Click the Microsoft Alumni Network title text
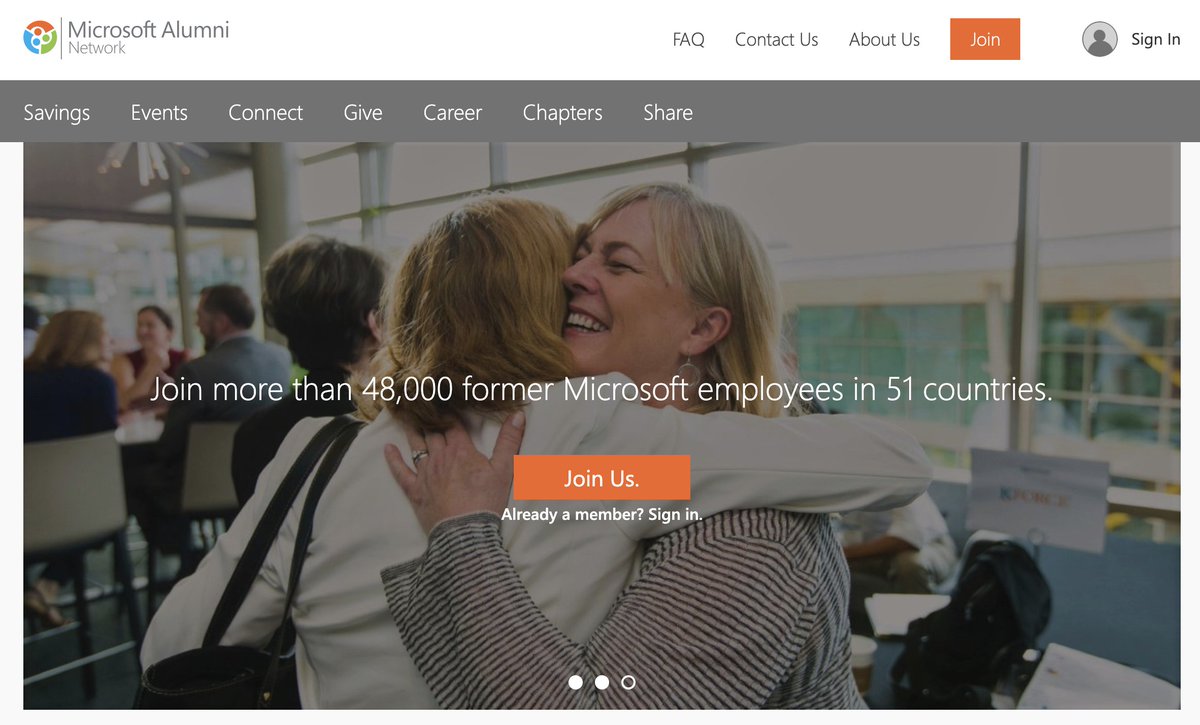Image resolution: width=1200 pixels, height=725 pixels. coord(148,36)
